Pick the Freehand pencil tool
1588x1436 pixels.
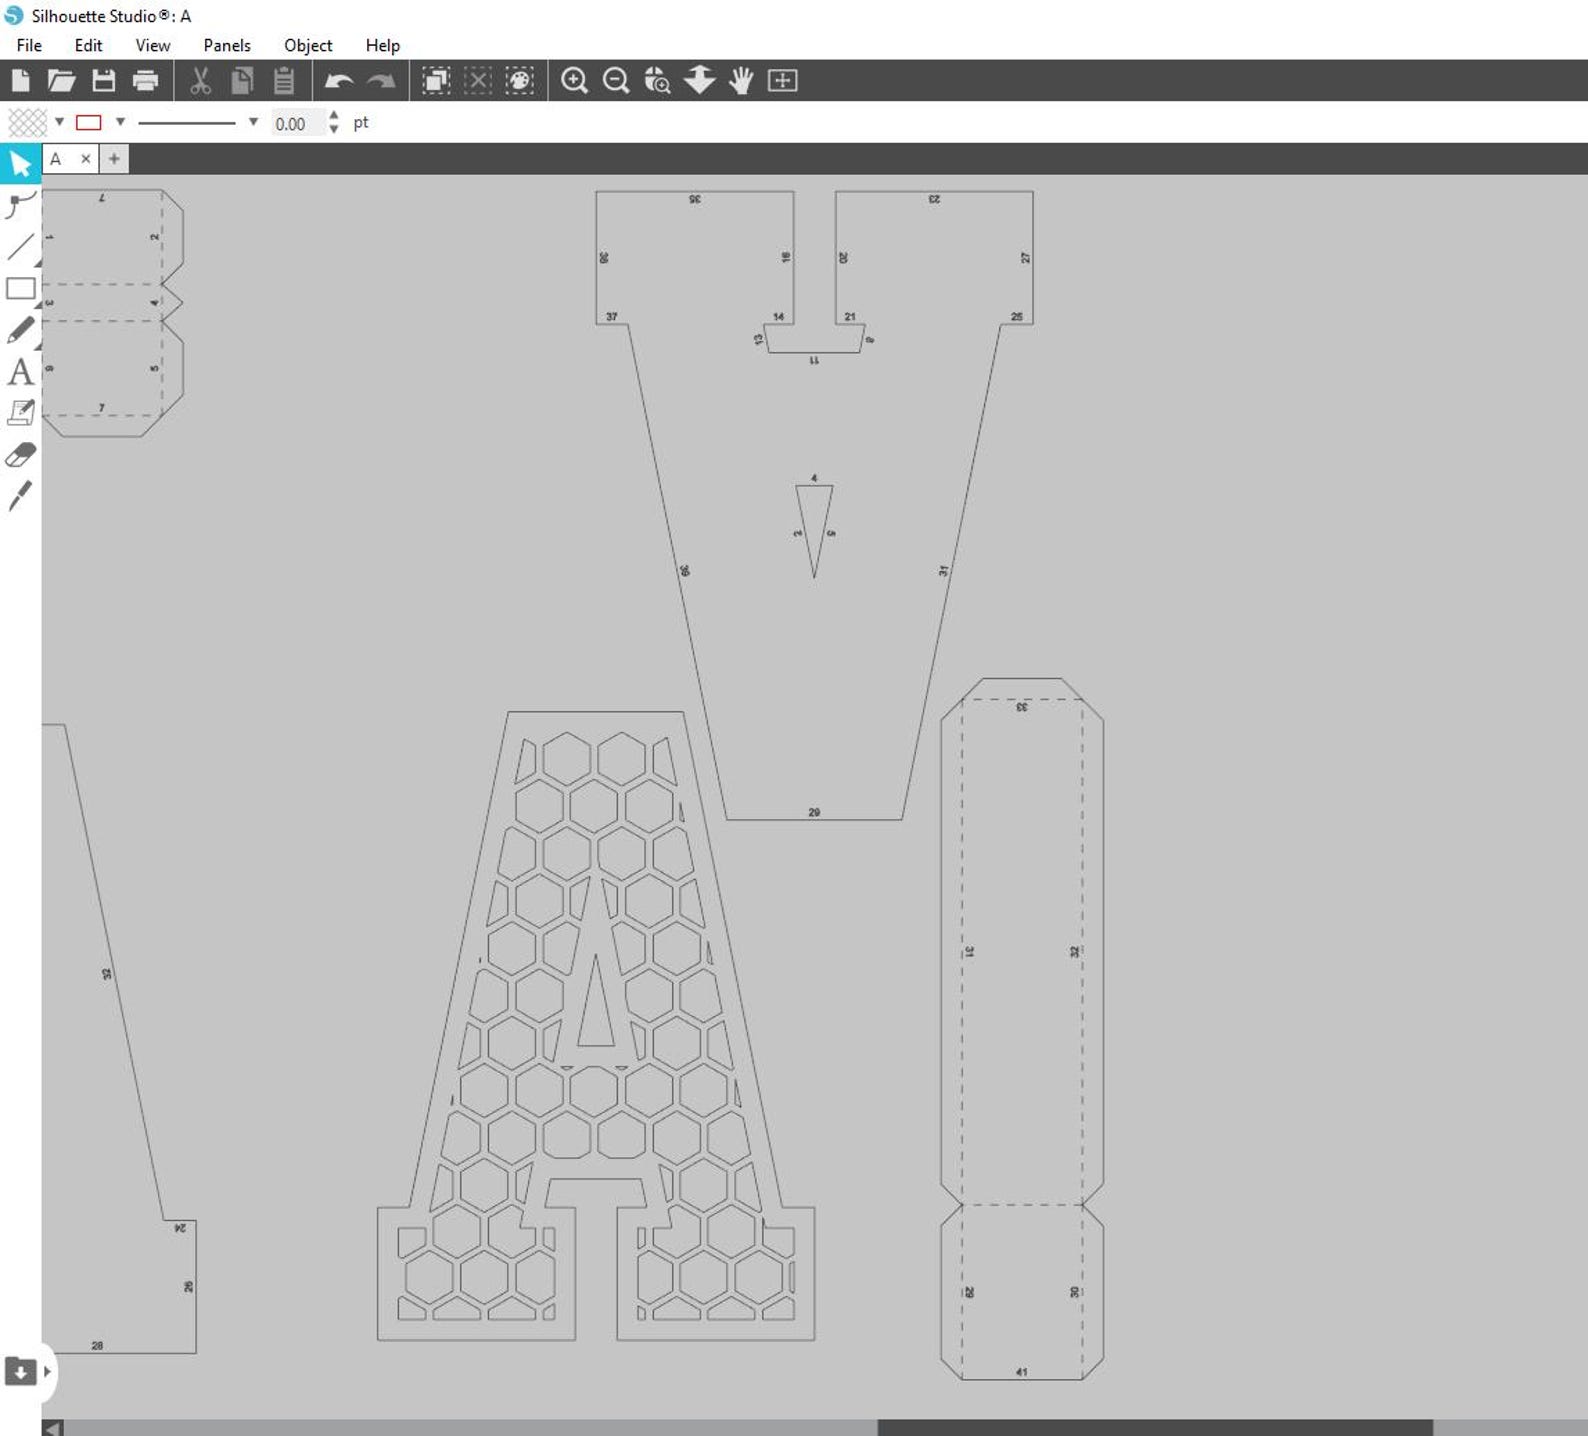point(20,330)
